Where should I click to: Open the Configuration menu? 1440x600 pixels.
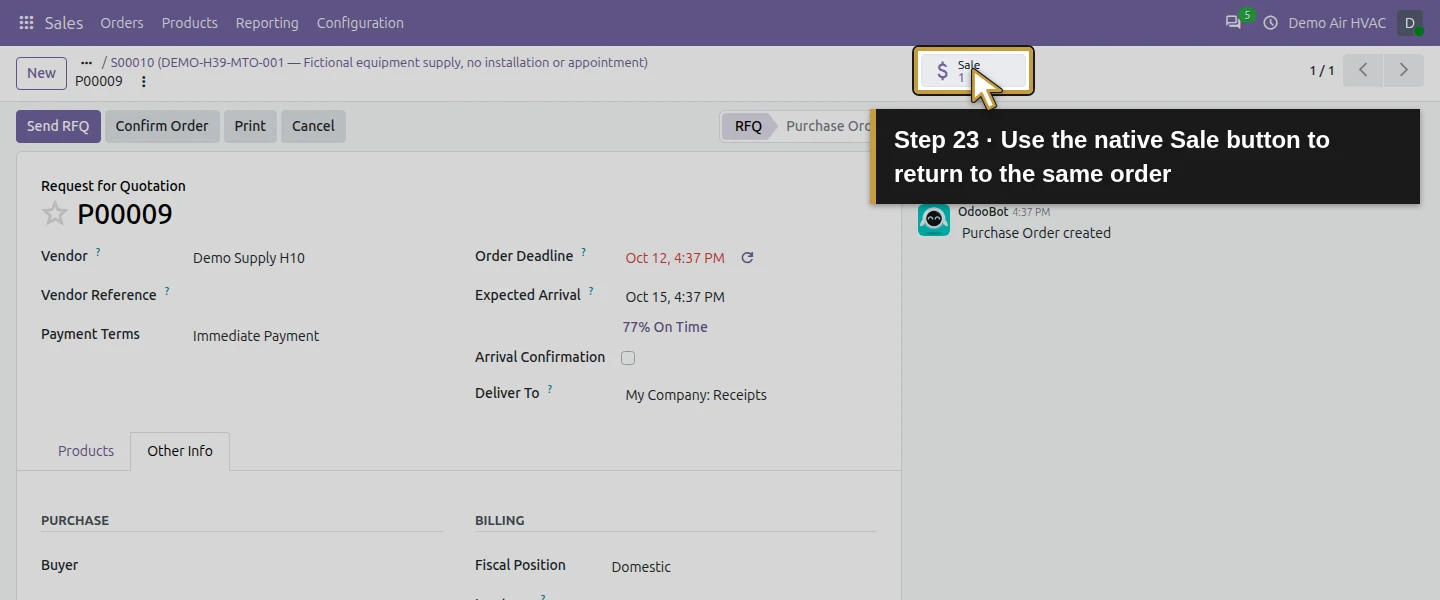[x=360, y=22]
